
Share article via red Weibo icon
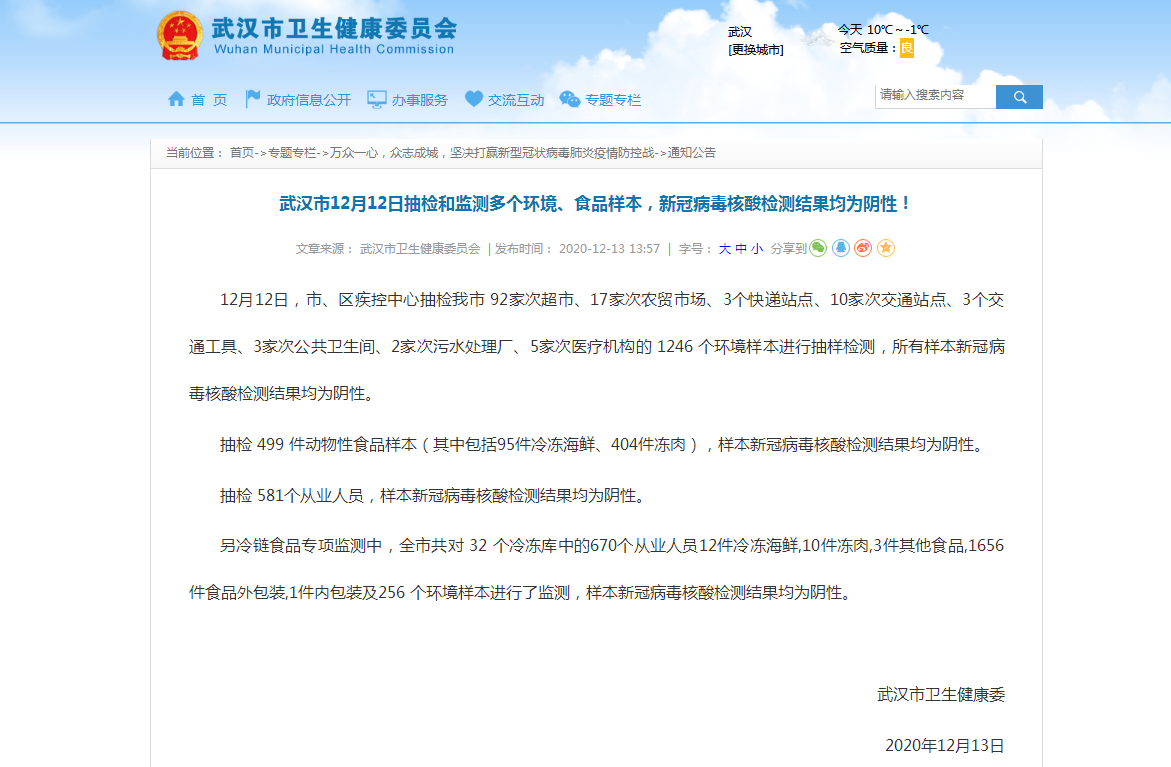[x=863, y=248]
